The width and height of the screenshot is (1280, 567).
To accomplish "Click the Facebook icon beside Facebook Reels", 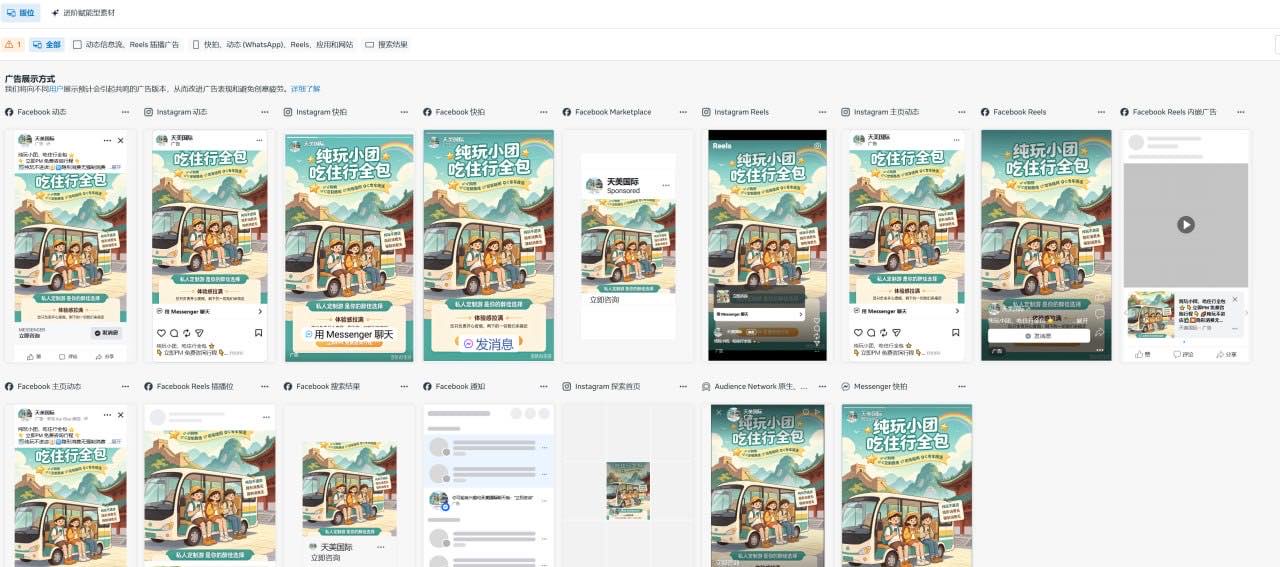I will coord(985,112).
